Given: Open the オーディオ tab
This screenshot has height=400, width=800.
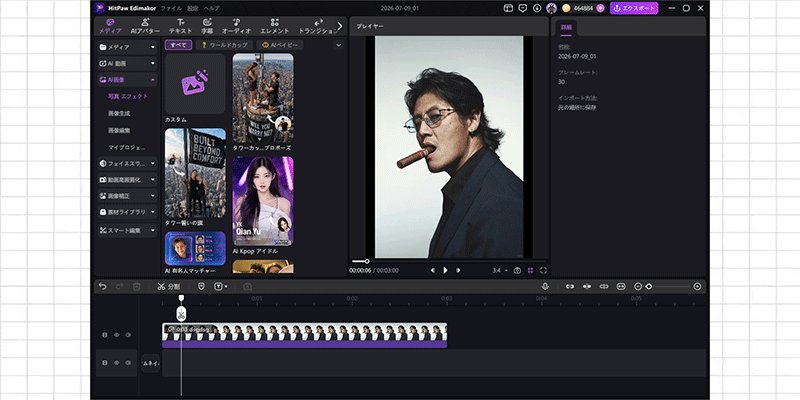Looking at the screenshot, I should pyautogui.click(x=236, y=26).
